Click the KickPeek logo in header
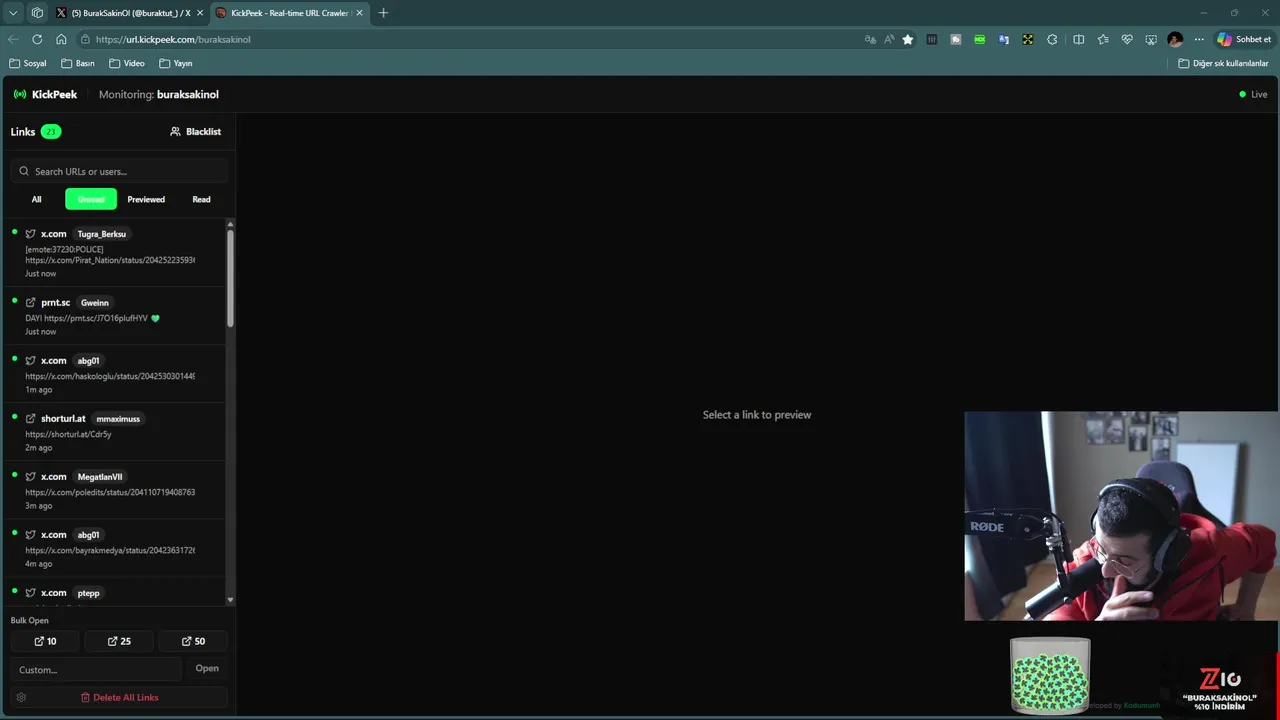The image size is (1280, 720). coord(45,94)
